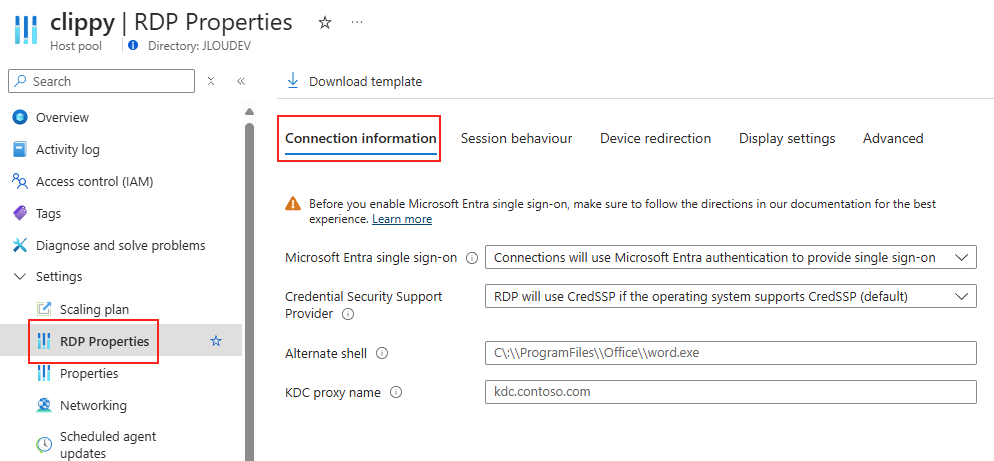Image resolution: width=994 pixels, height=461 pixels.
Task: Favorite the clippy host pool with the star icon
Action: pyautogui.click(x=325, y=23)
